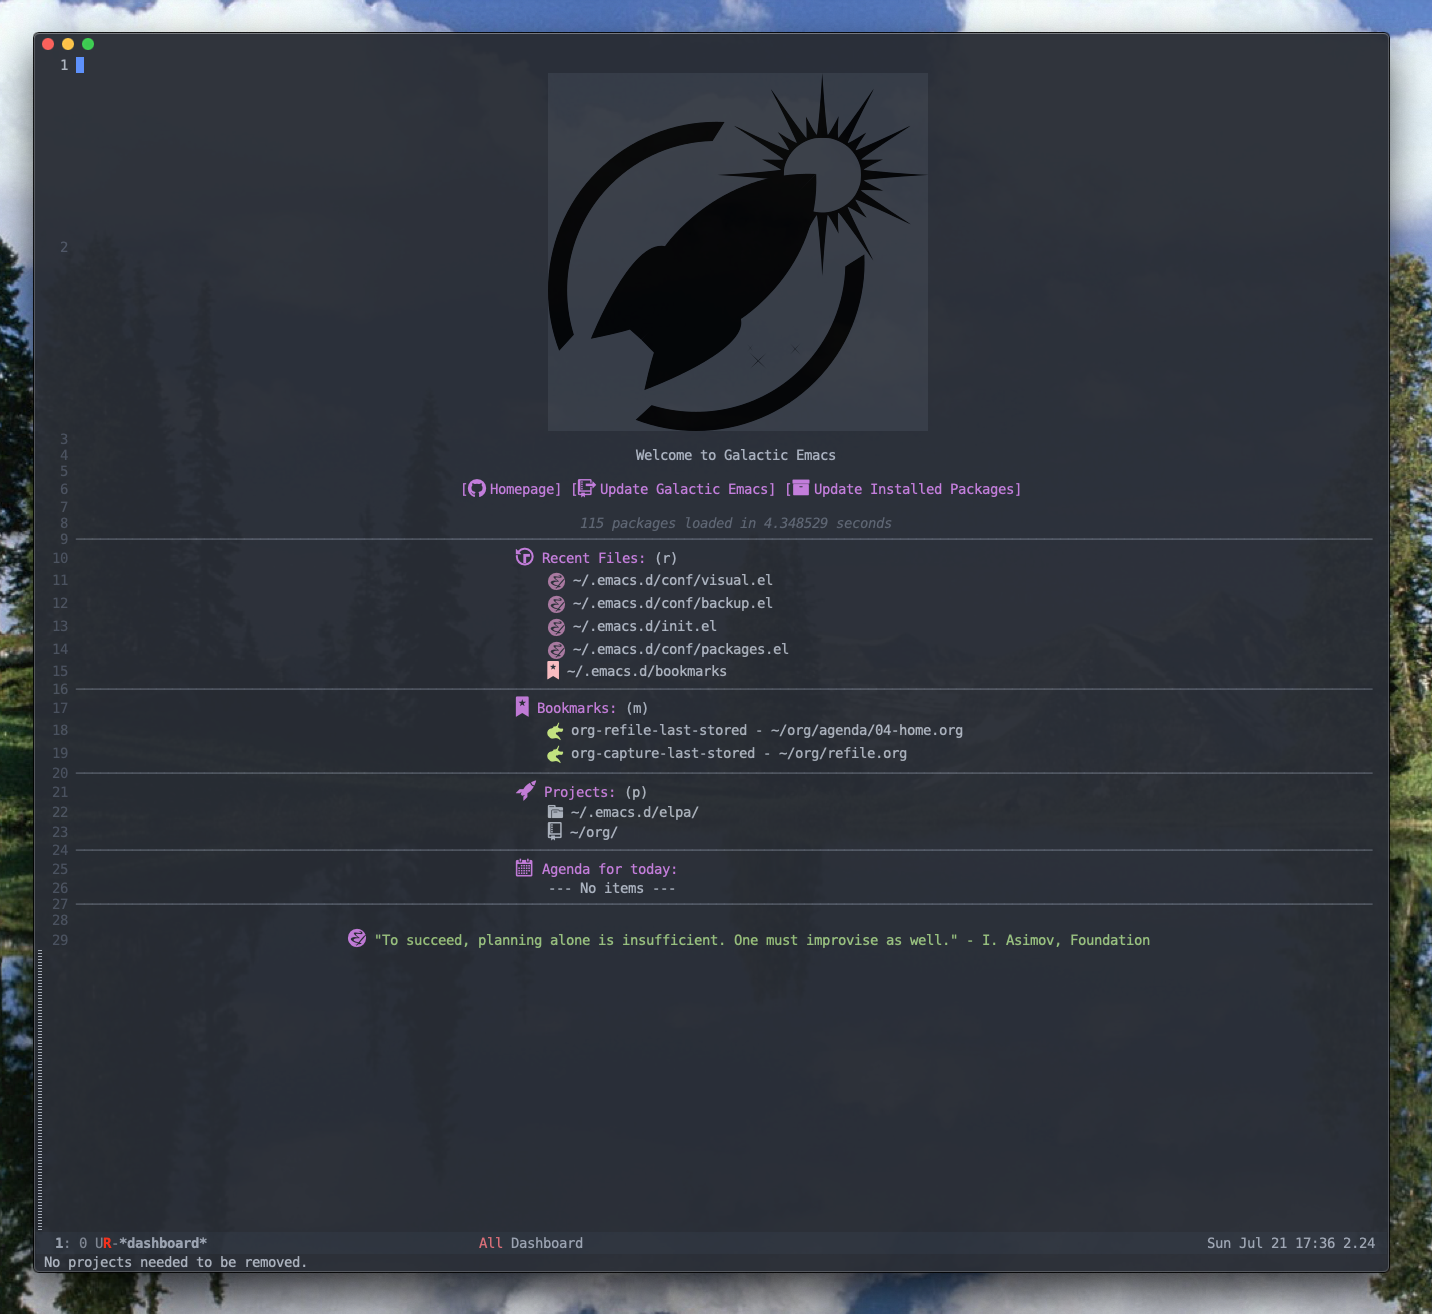
Task: Click the icon beside Update Galactic Emacs
Action: [586, 488]
